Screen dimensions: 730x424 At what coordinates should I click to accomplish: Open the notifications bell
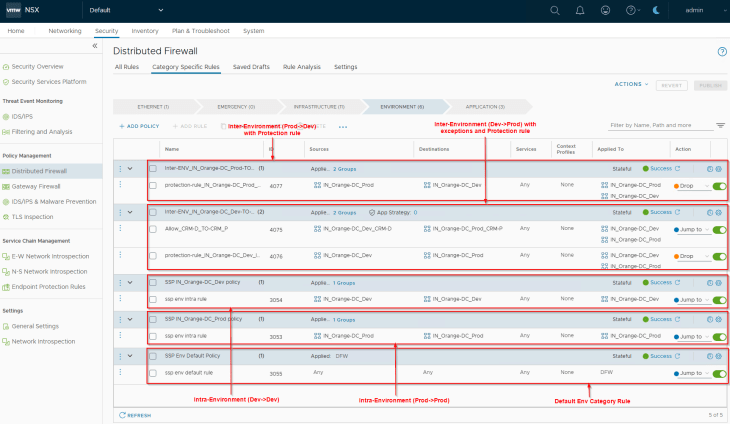point(580,10)
